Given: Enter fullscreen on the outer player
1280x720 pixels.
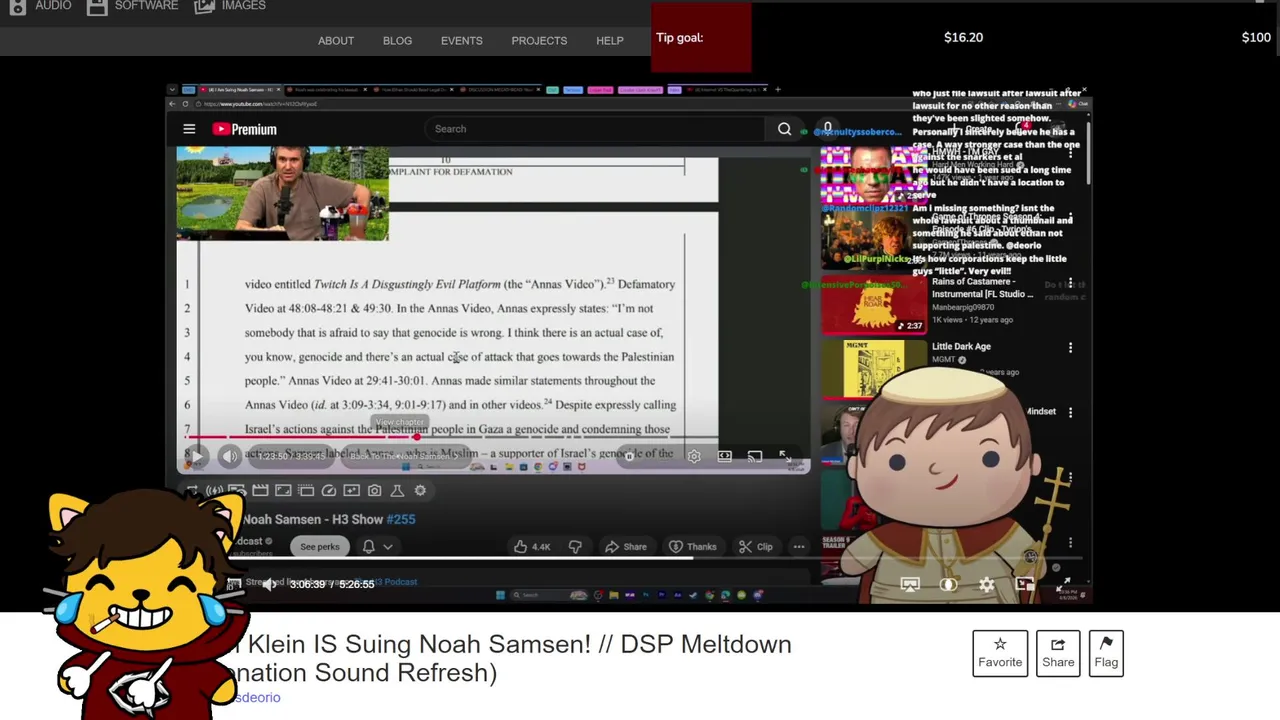Looking at the screenshot, I should click(x=1063, y=584).
